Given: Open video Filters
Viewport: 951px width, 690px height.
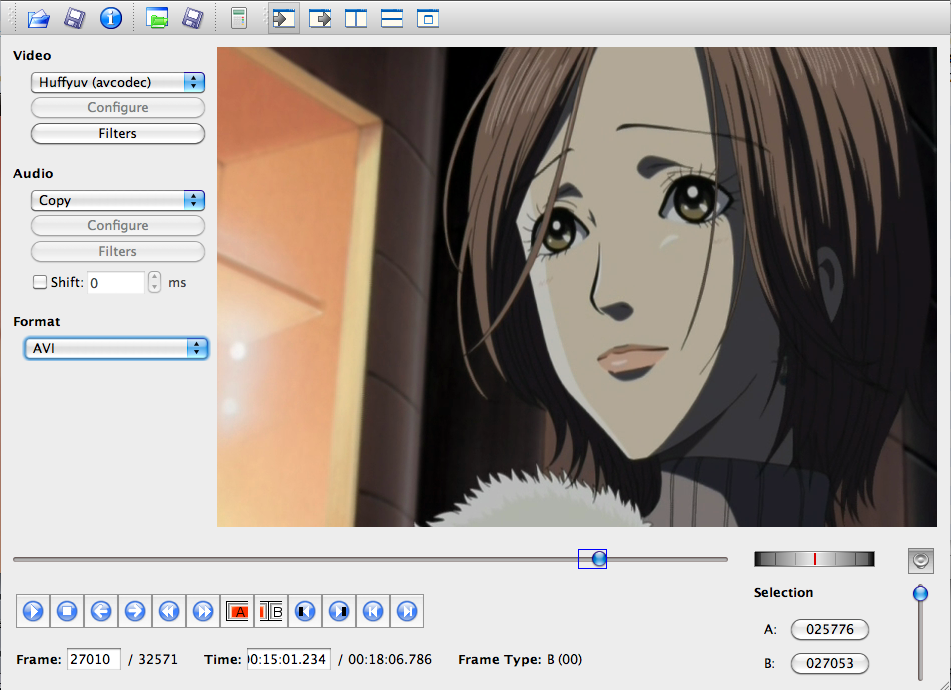Looking at the screenshot, I should point(118,133).
